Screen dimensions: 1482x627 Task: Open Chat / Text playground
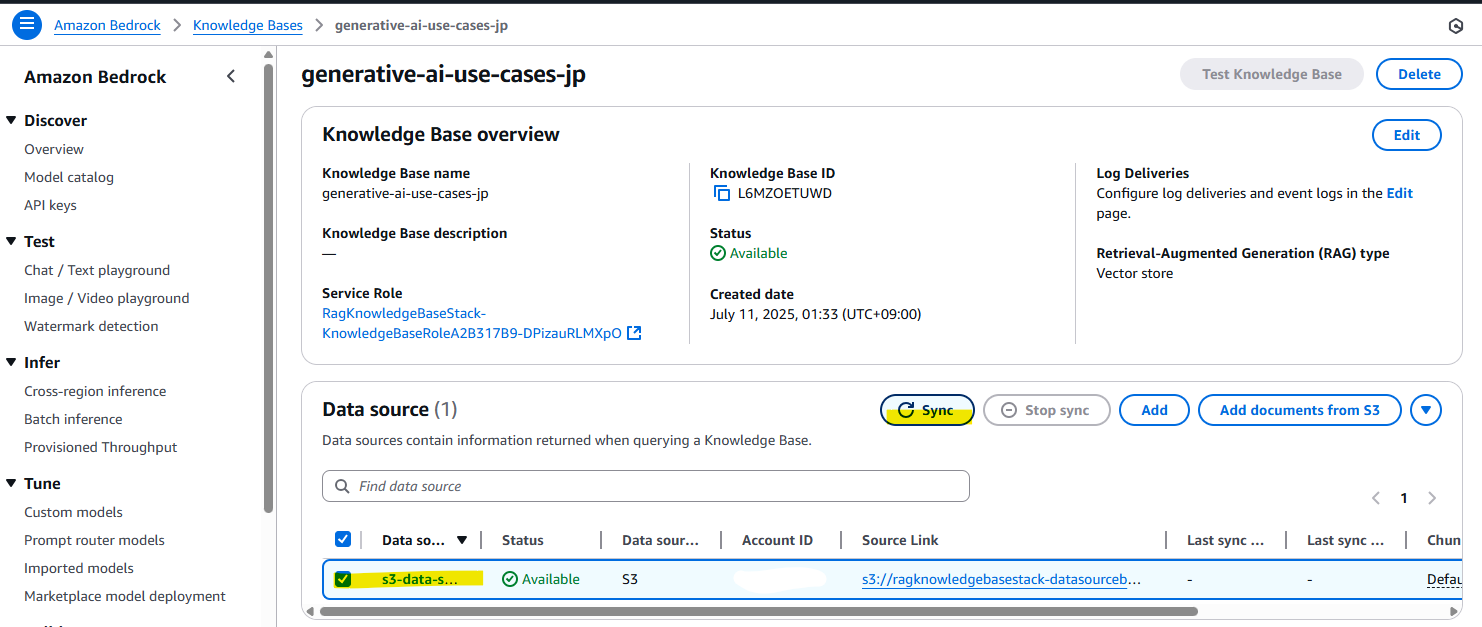pyautogui.click(x=97, y=270)
